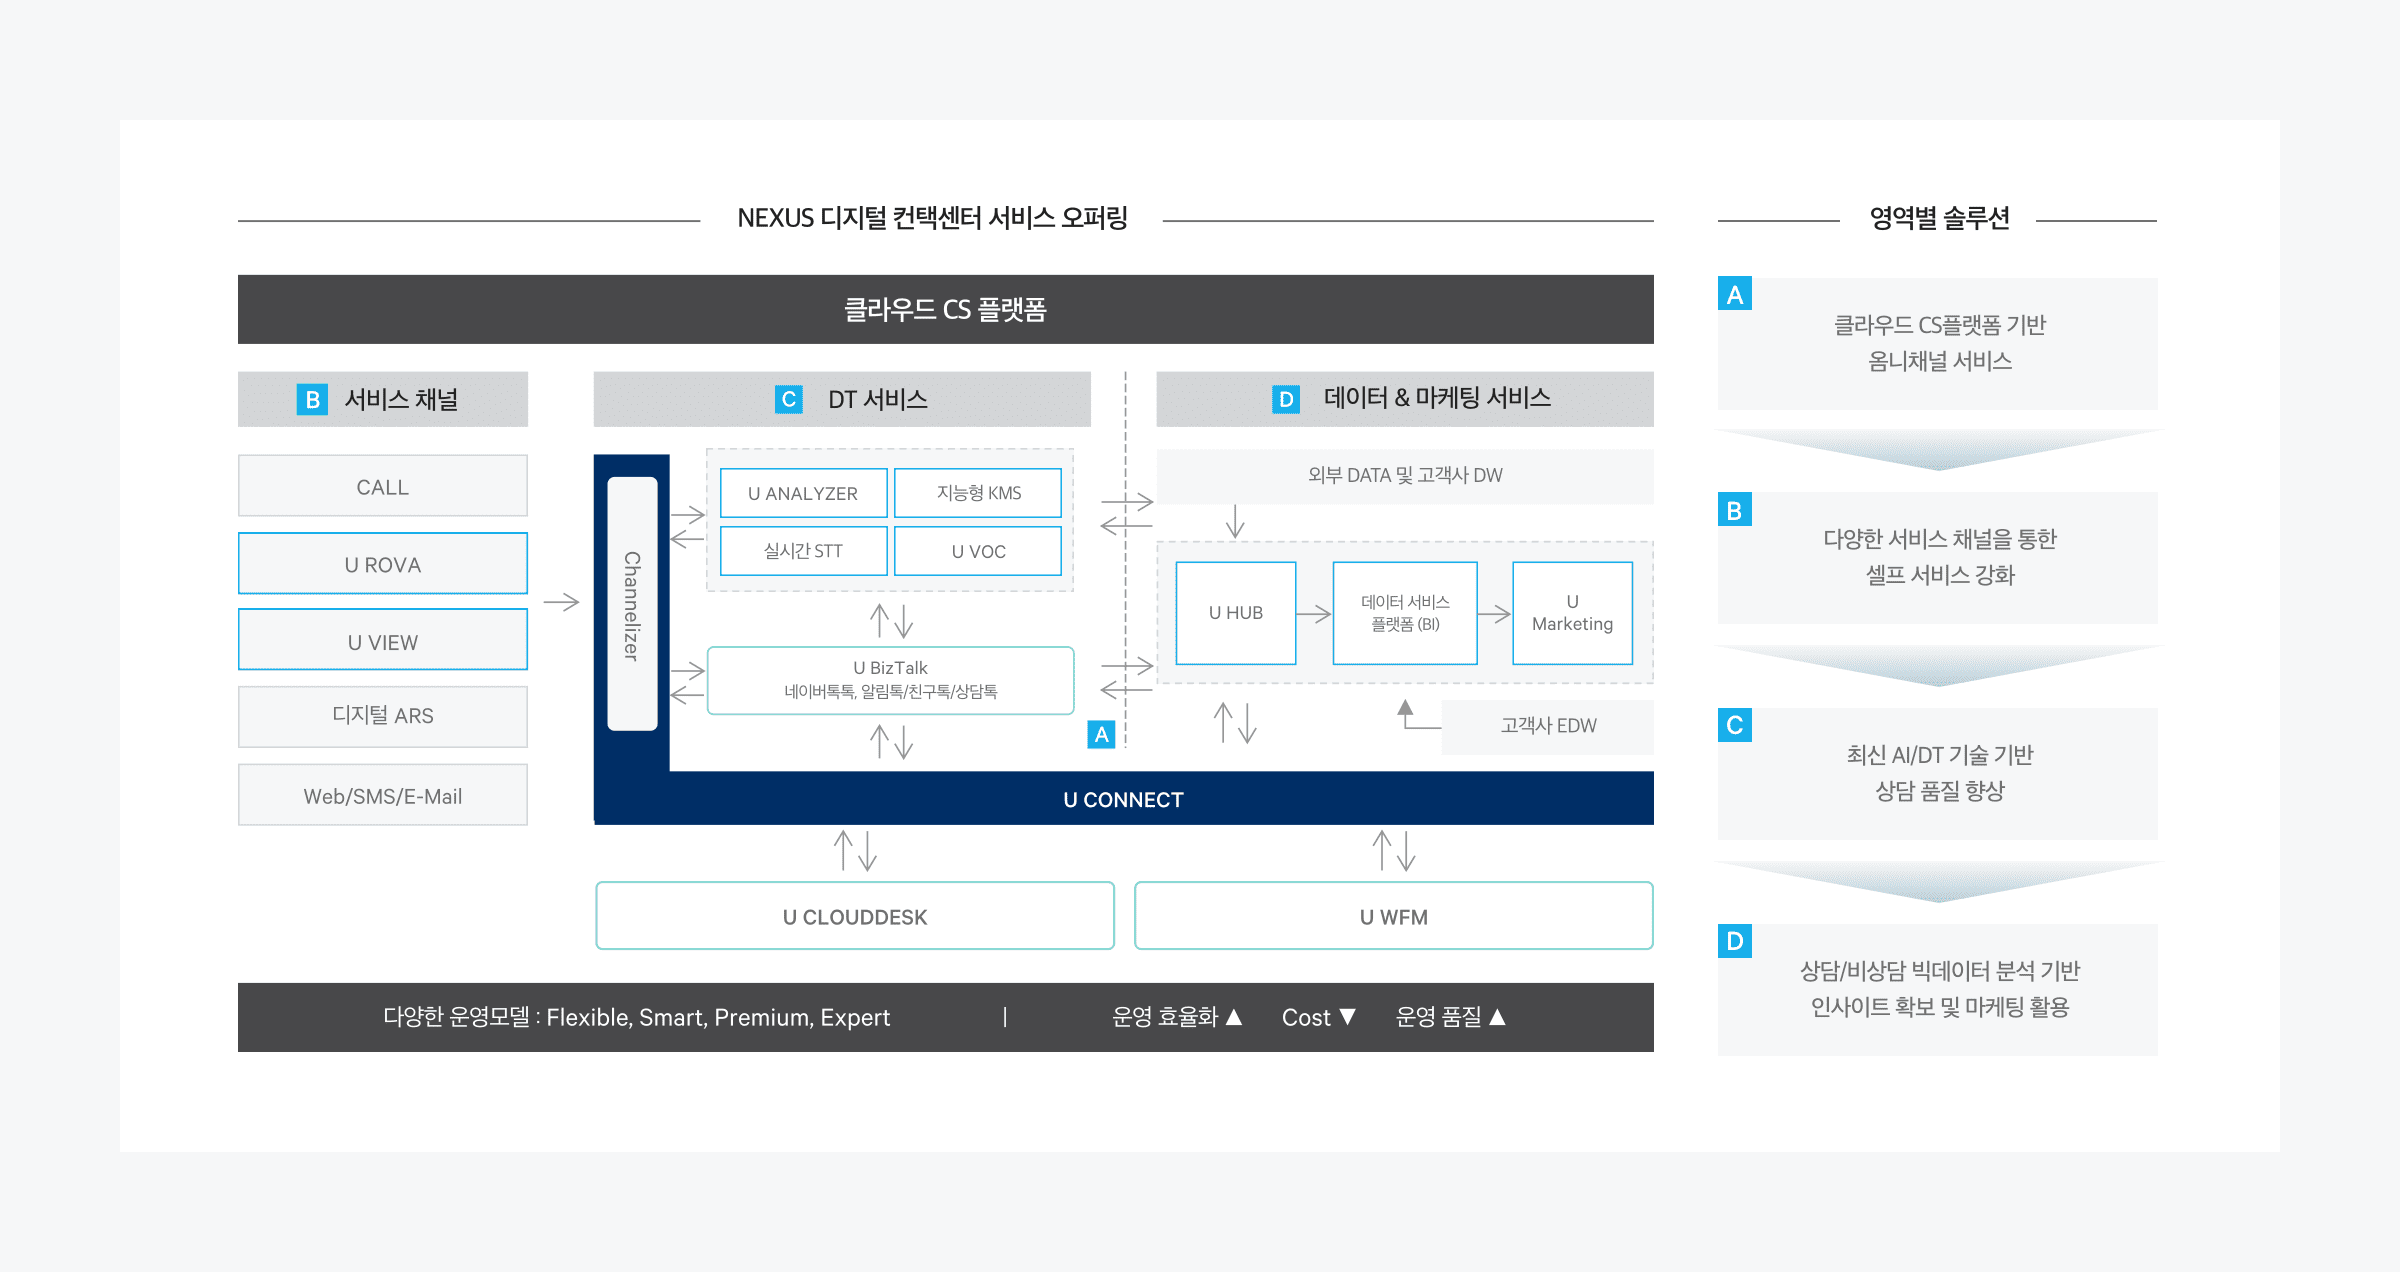This screenshot has width=2400, height=1272.
Task: Open the U WFM box
Action: pos(1393,916)
